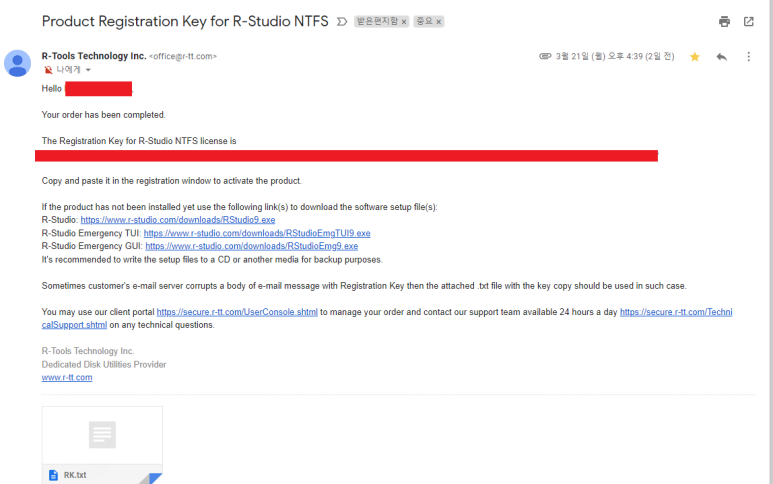Open the www.r-tt.com signature link
The image size is (773, 484).
tap(67, 378)
